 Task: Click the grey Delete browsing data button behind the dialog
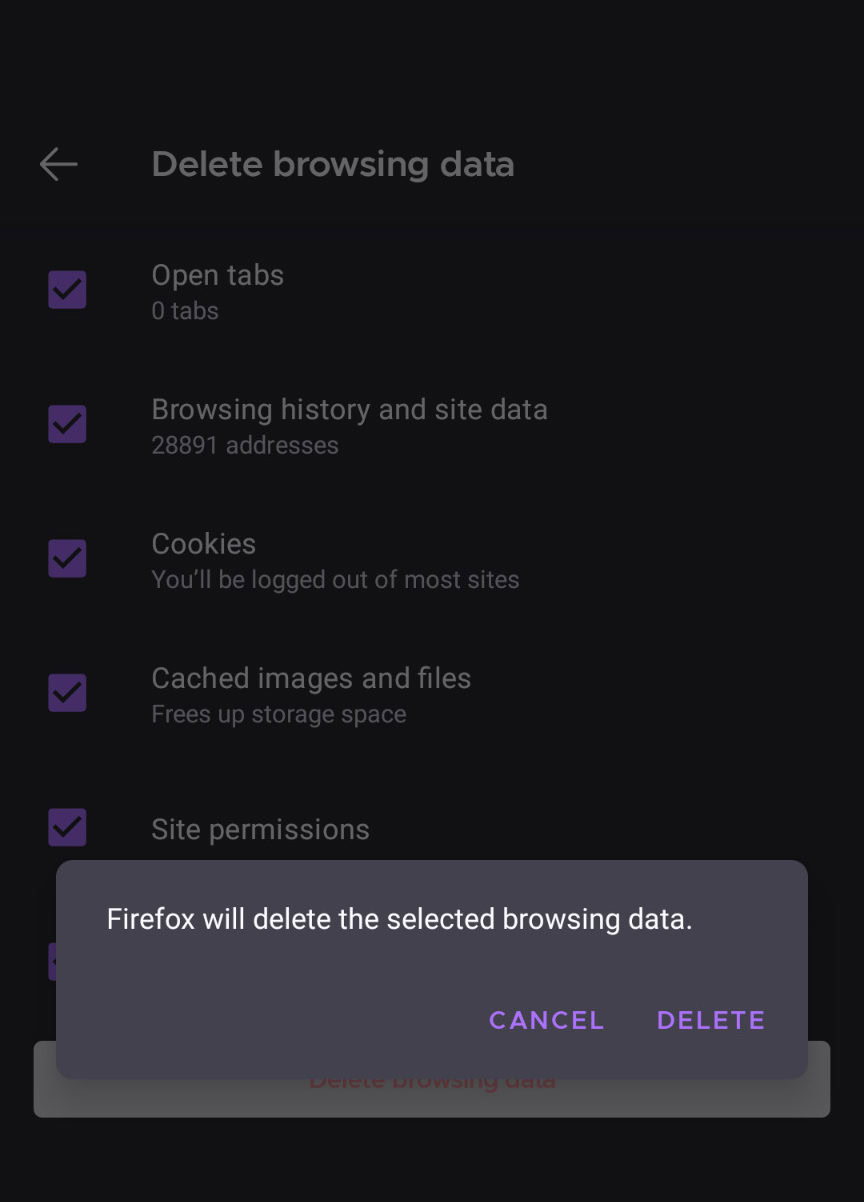tap(432, 1098)
